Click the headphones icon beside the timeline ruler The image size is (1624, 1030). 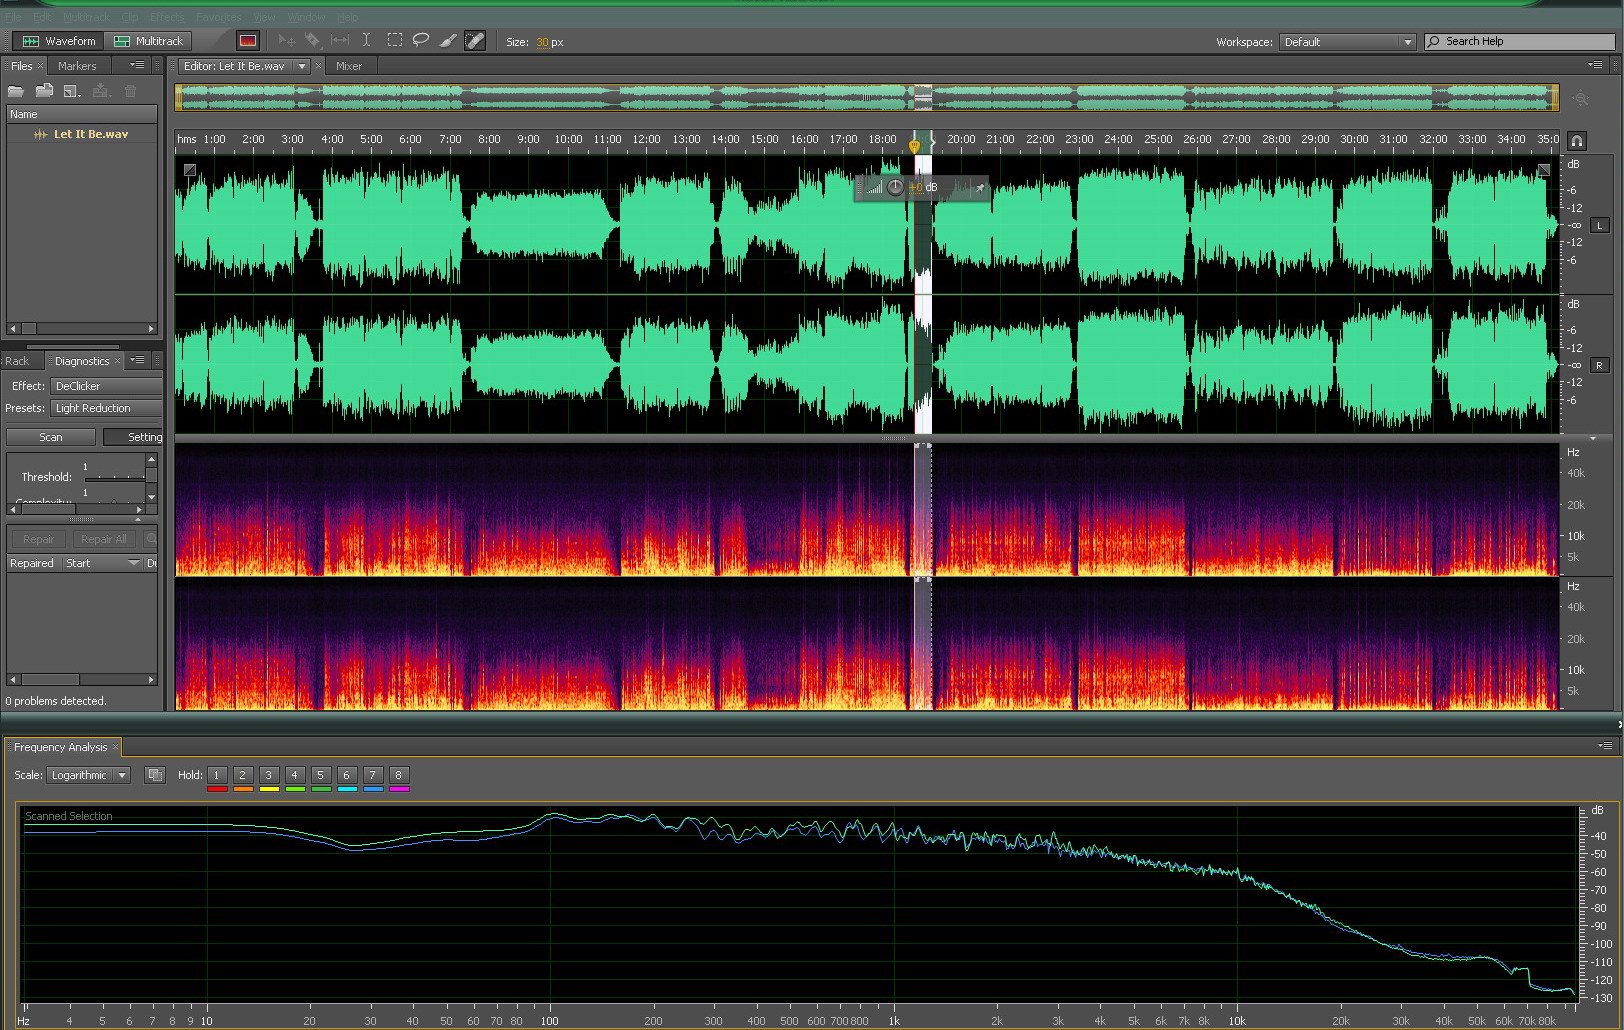pyautogui.click(x=1577, y=141)
